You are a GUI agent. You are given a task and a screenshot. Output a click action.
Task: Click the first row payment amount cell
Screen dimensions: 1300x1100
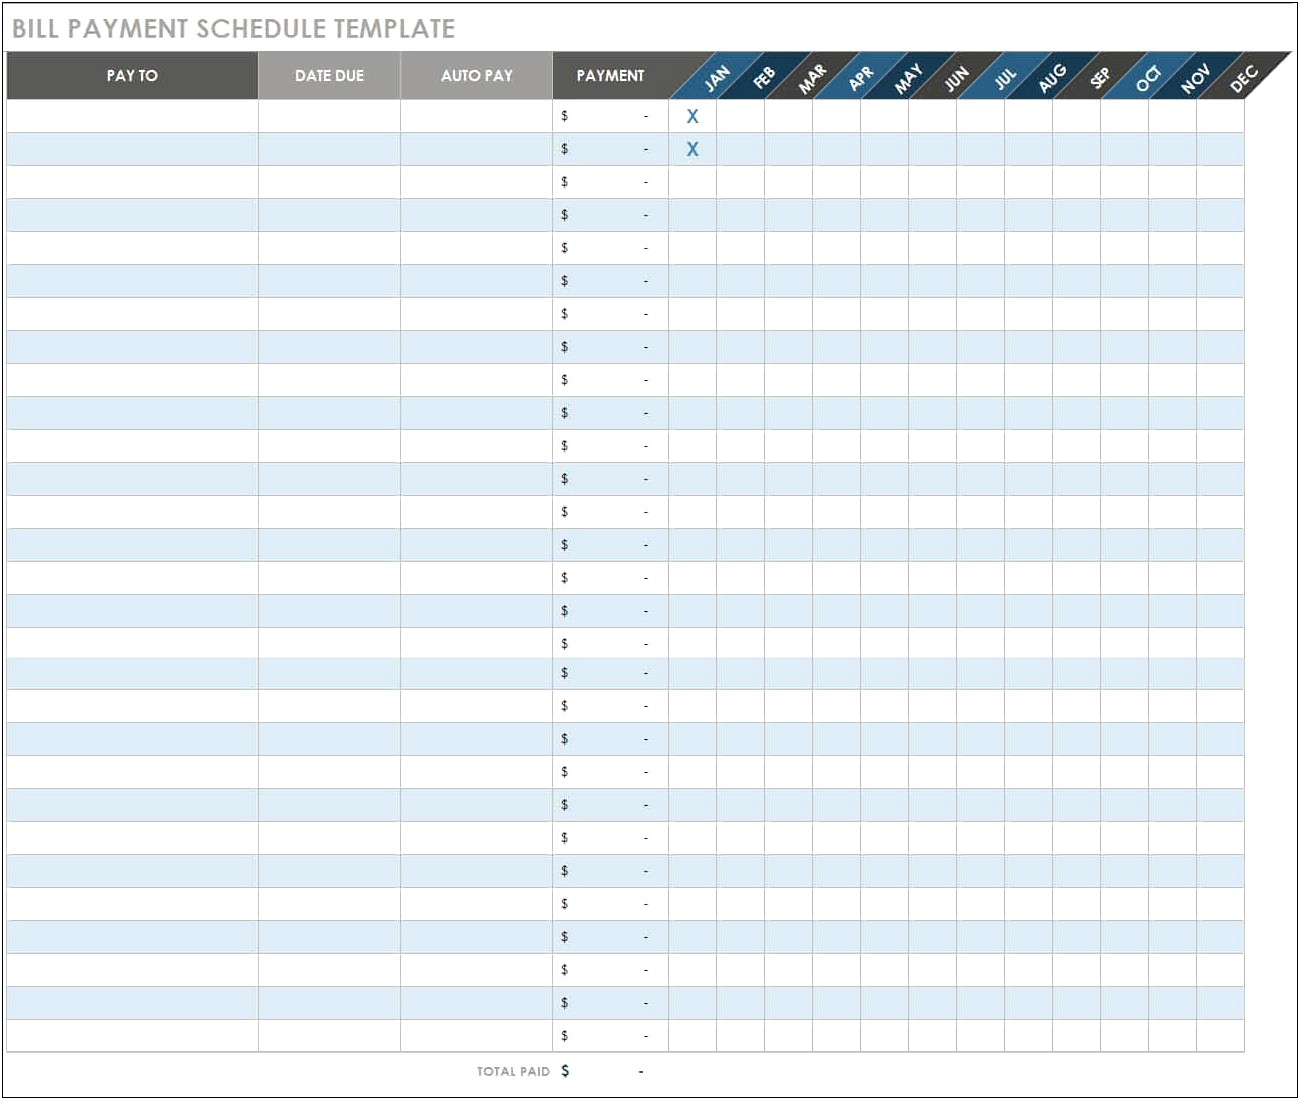[x=610, y=116]
